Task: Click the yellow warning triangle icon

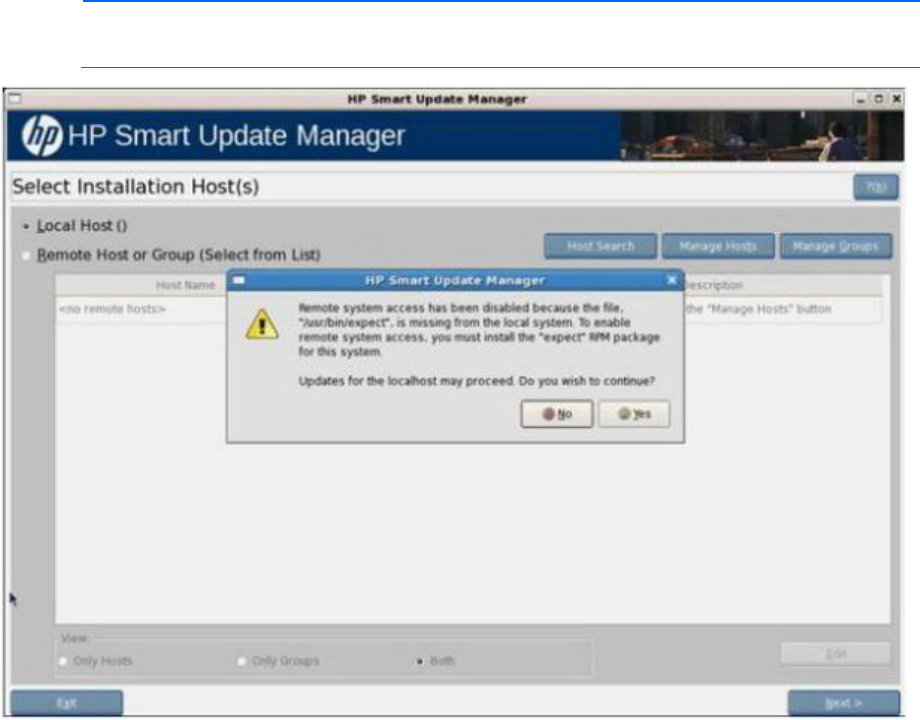Action: click(262, 324)
